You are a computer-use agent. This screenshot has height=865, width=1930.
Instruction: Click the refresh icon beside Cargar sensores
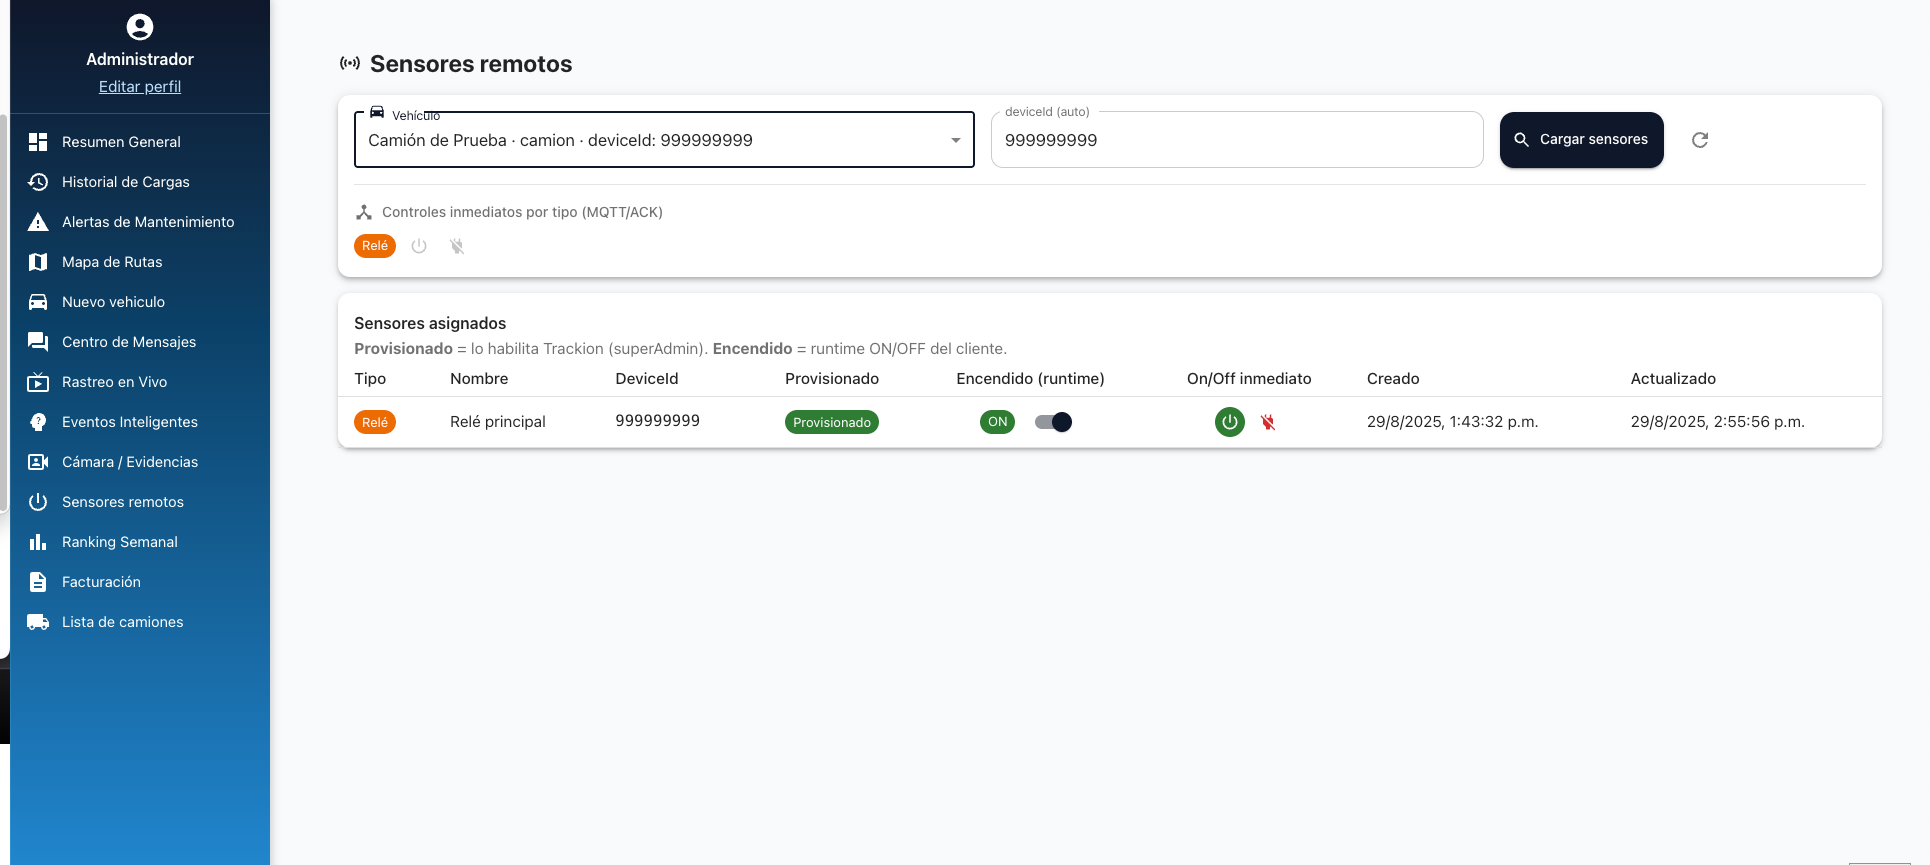click(x=1699, y=140)
